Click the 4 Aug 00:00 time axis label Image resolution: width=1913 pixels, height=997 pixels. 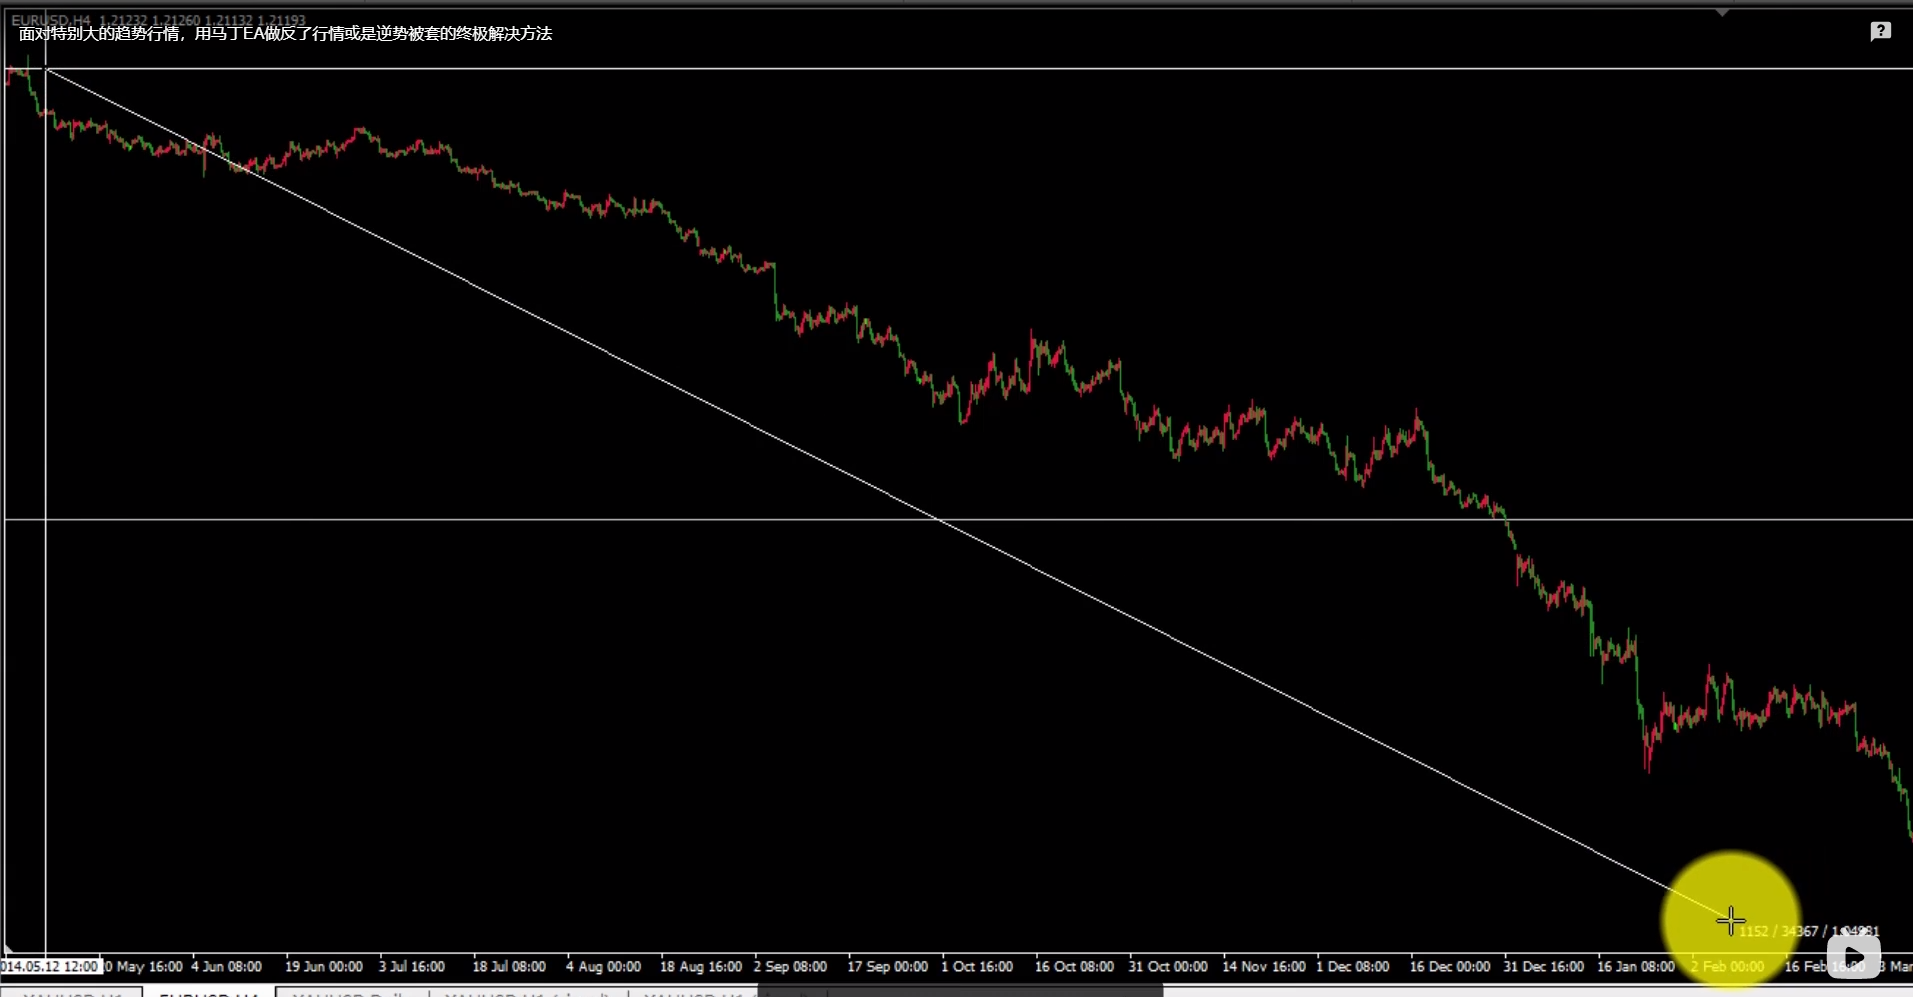click(603, 967)
